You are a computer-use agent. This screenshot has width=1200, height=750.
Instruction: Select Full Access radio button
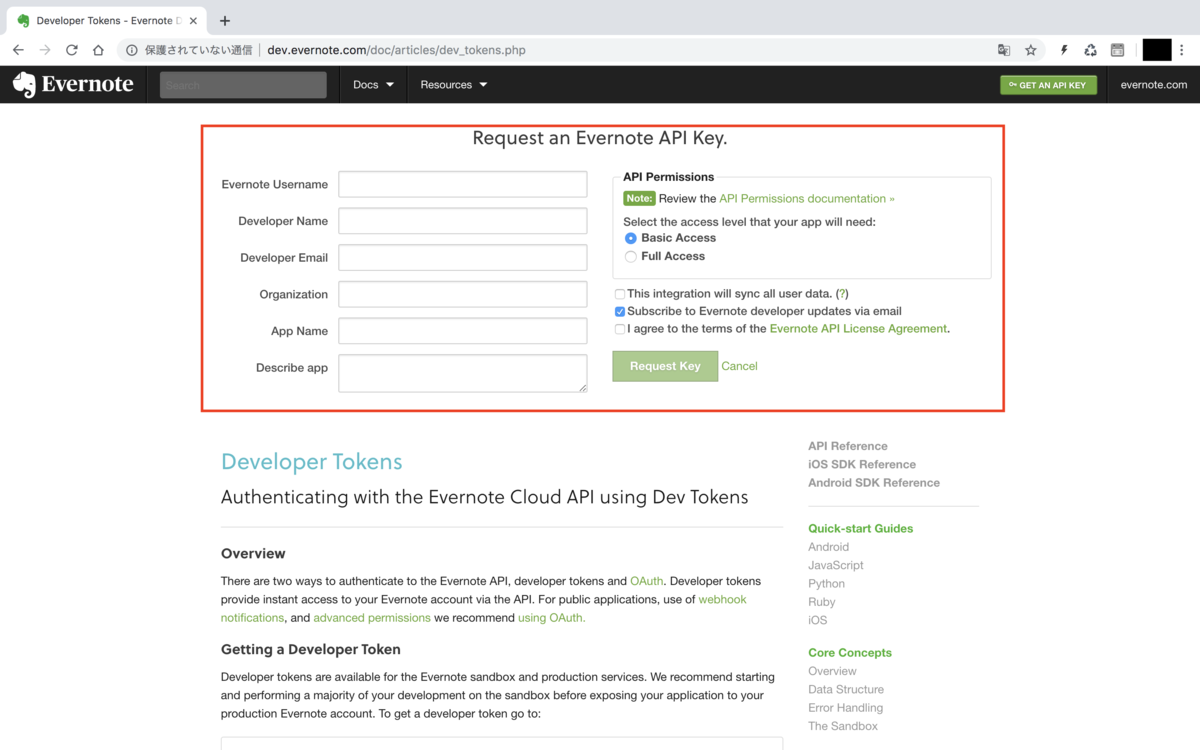coord(631,257)
